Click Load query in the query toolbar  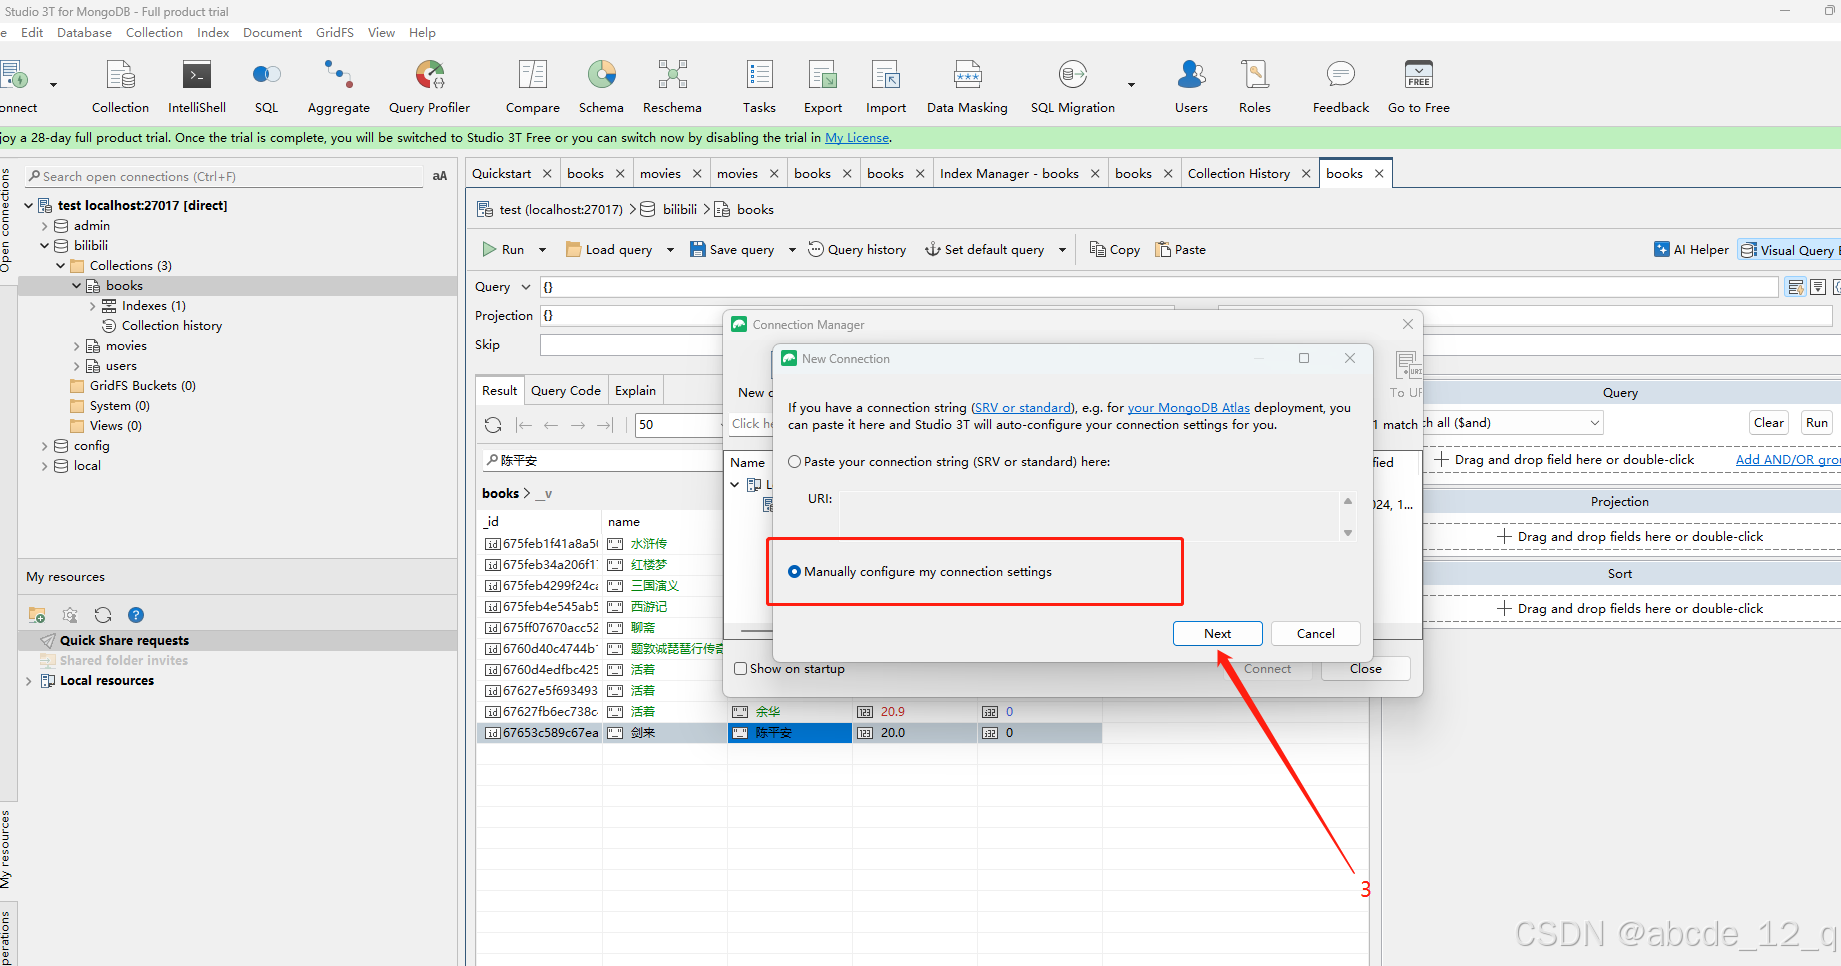609,249
